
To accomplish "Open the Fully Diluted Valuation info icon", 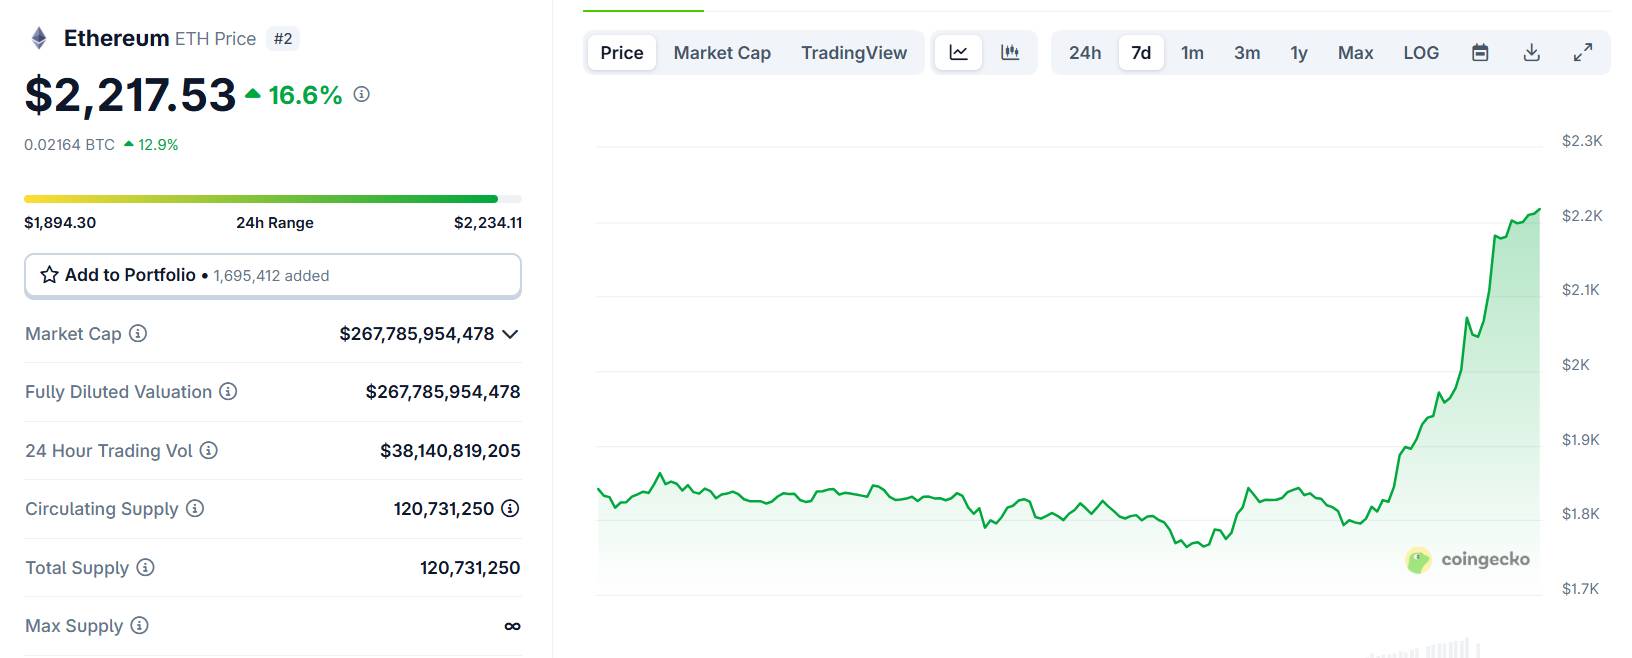I will 228,391.
